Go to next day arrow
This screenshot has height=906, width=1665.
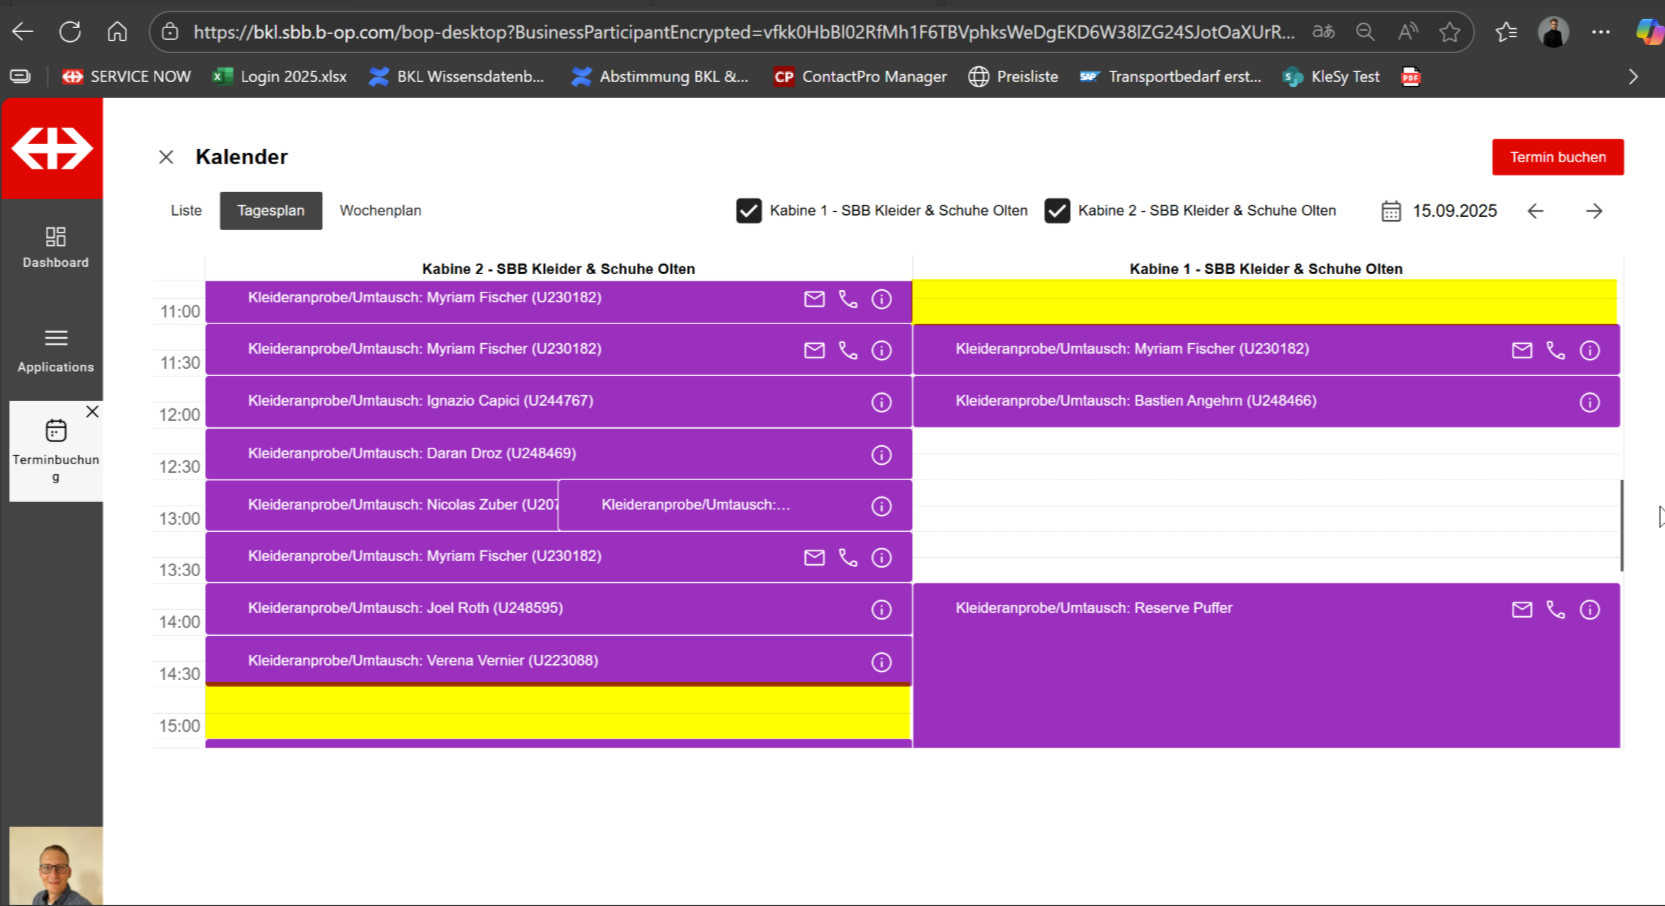1594,211
